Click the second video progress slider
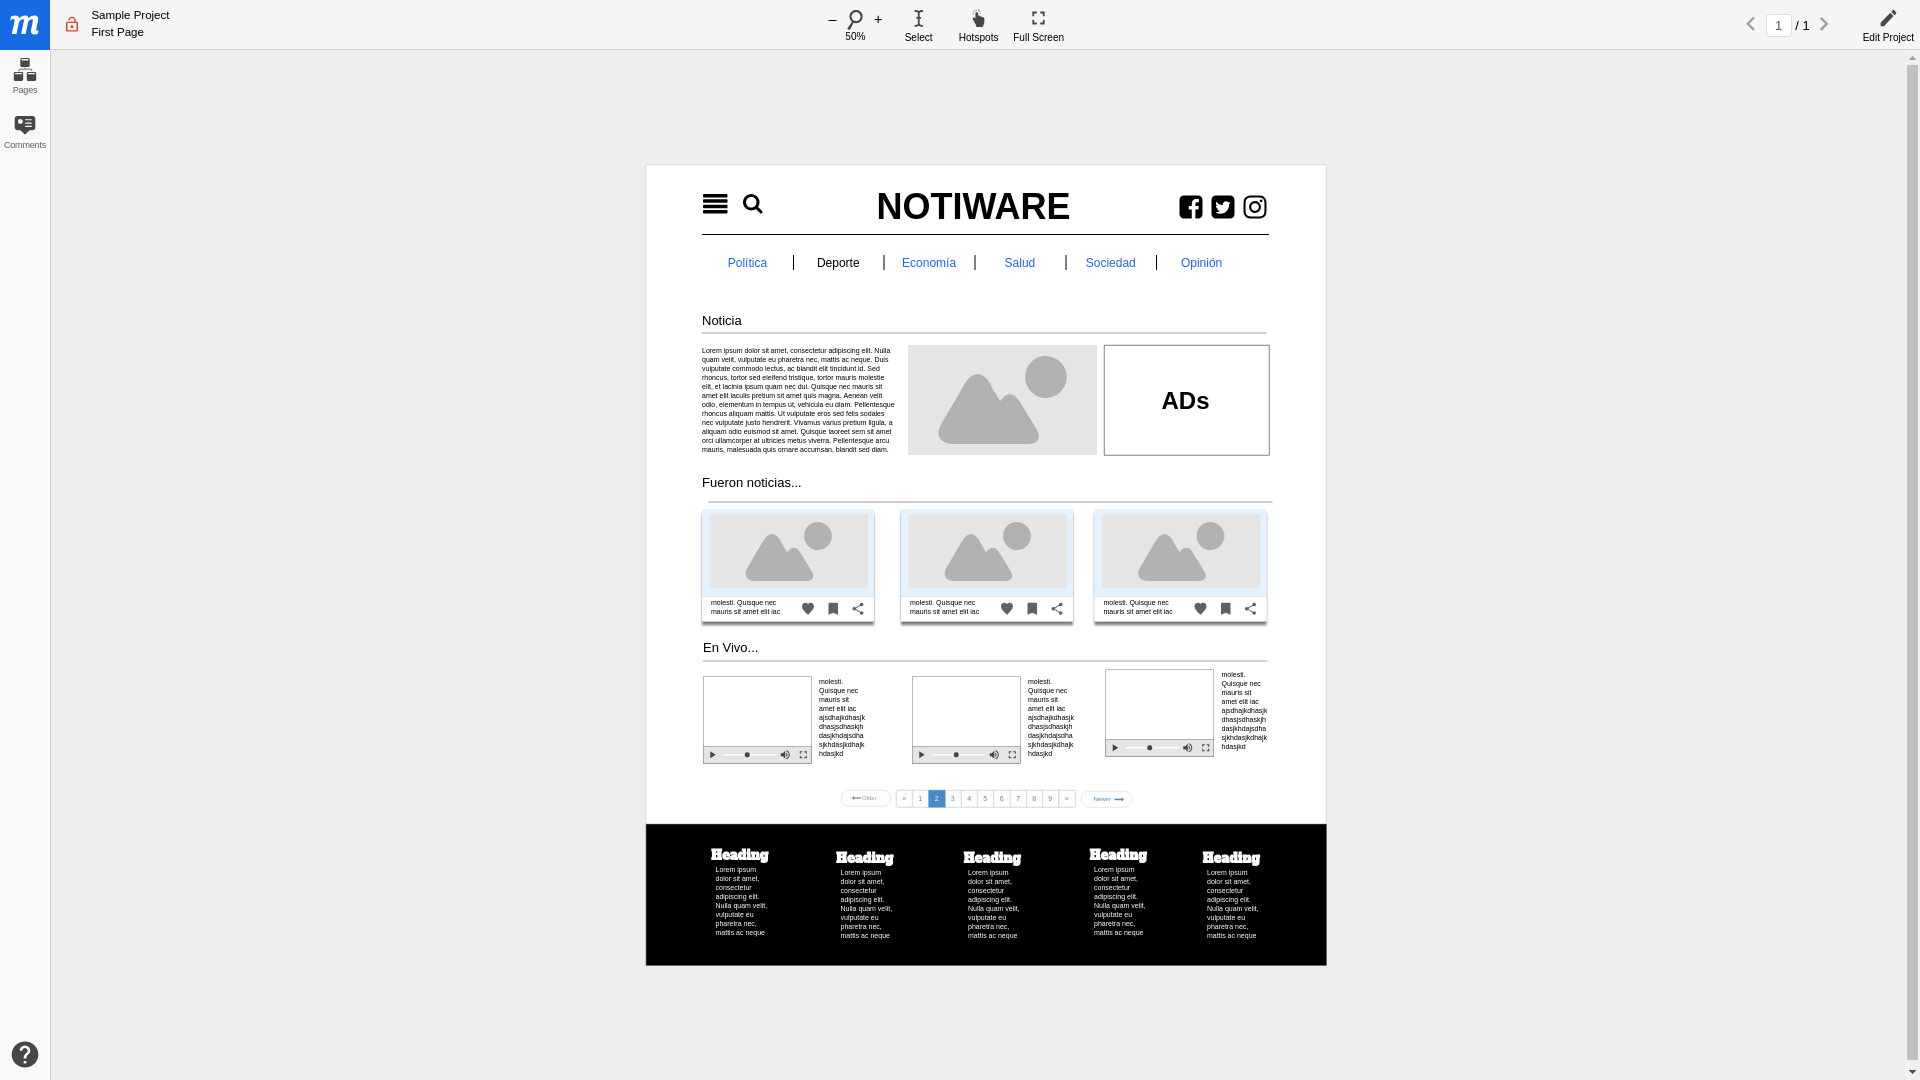This screenshot has height=1080, width=1920. click(x=959, y=755)
